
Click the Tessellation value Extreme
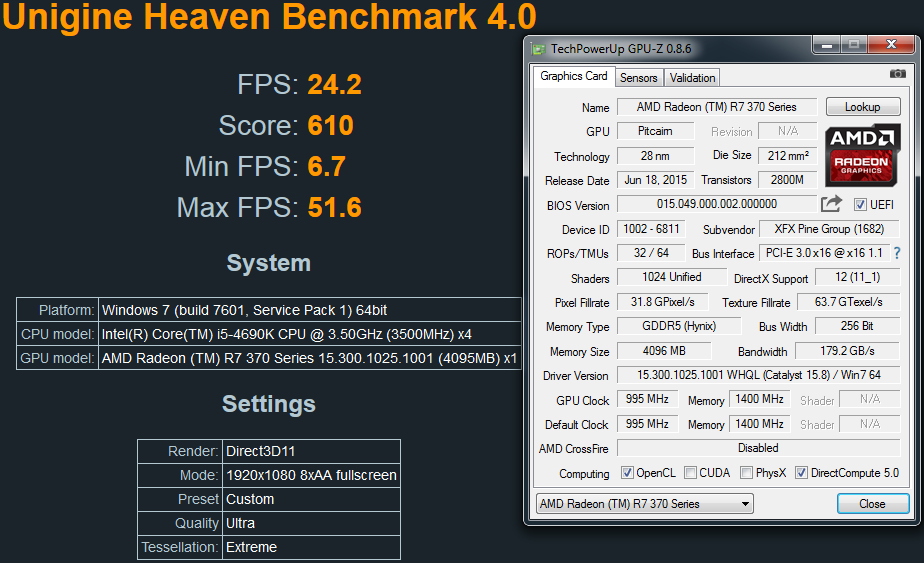251,547
